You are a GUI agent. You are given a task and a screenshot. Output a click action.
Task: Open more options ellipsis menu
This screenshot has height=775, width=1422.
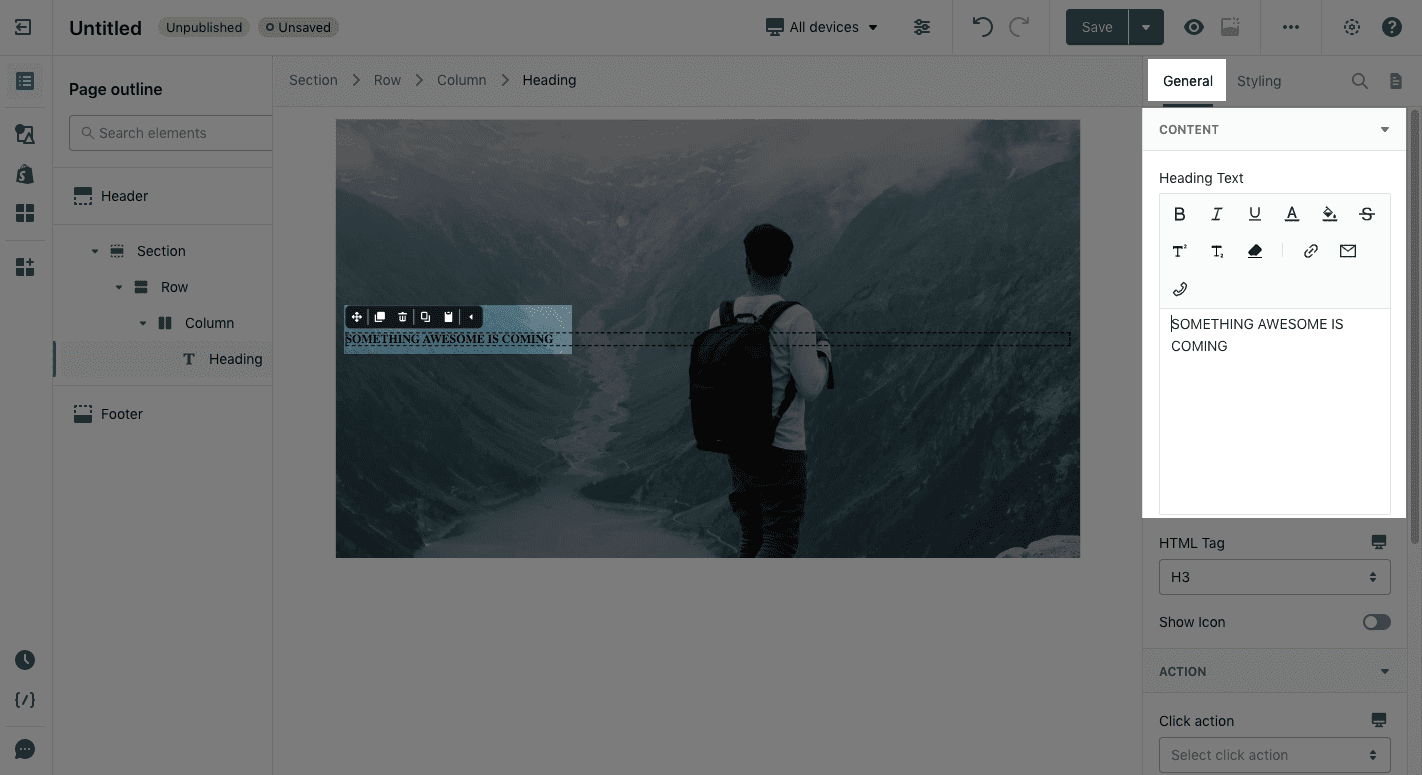(1291, 27)
